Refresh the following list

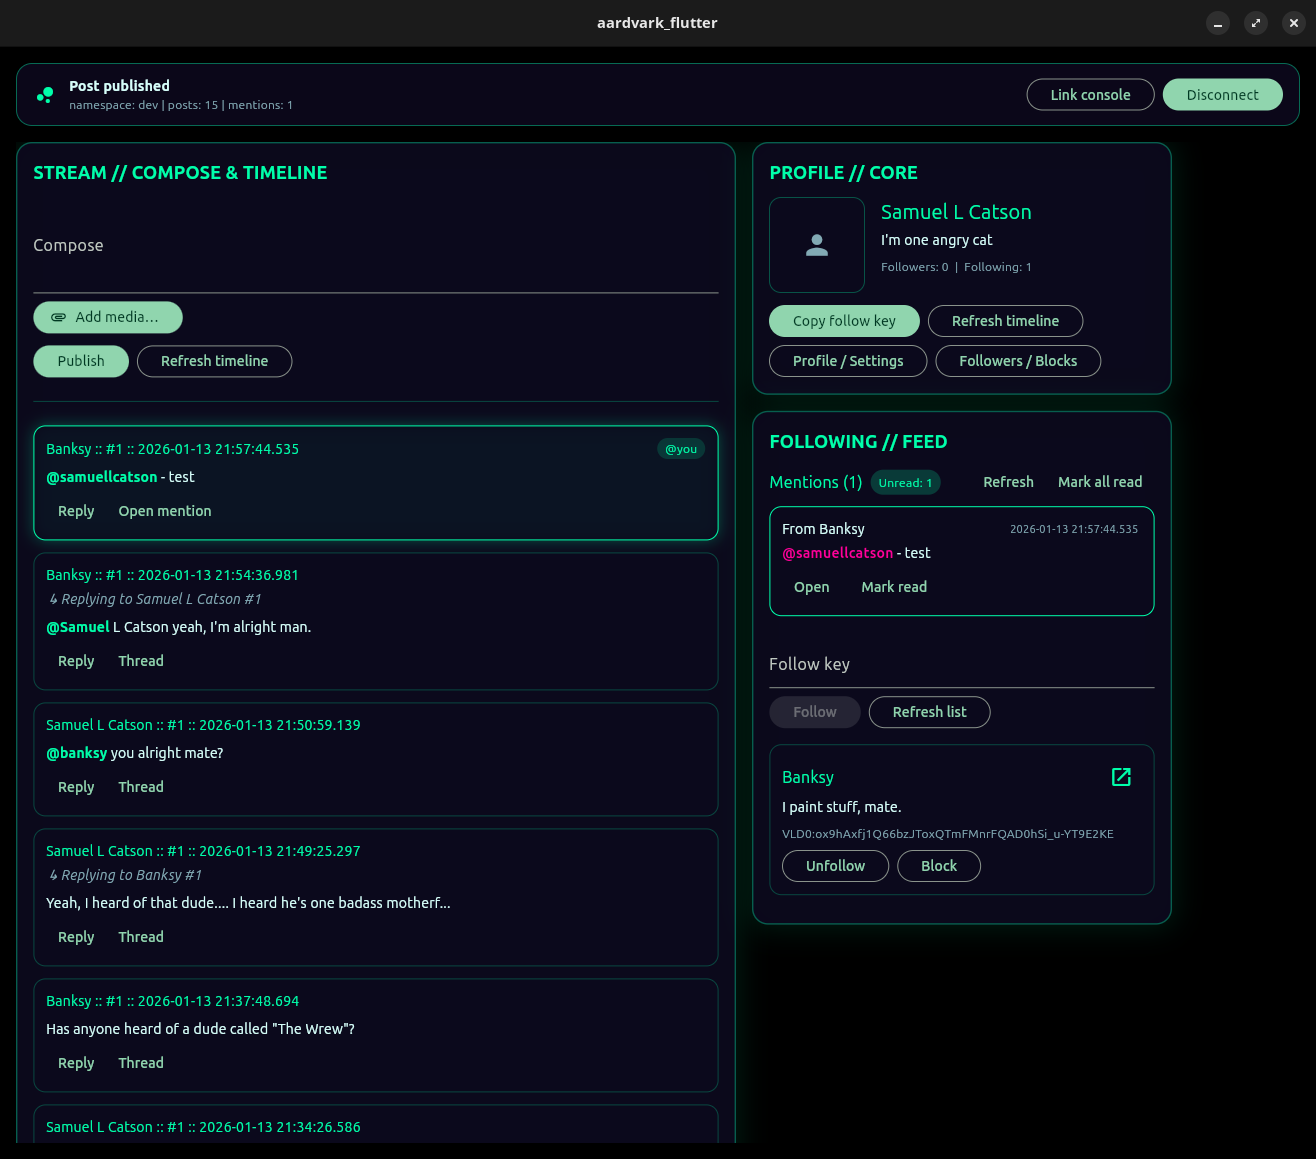[928, 712]
